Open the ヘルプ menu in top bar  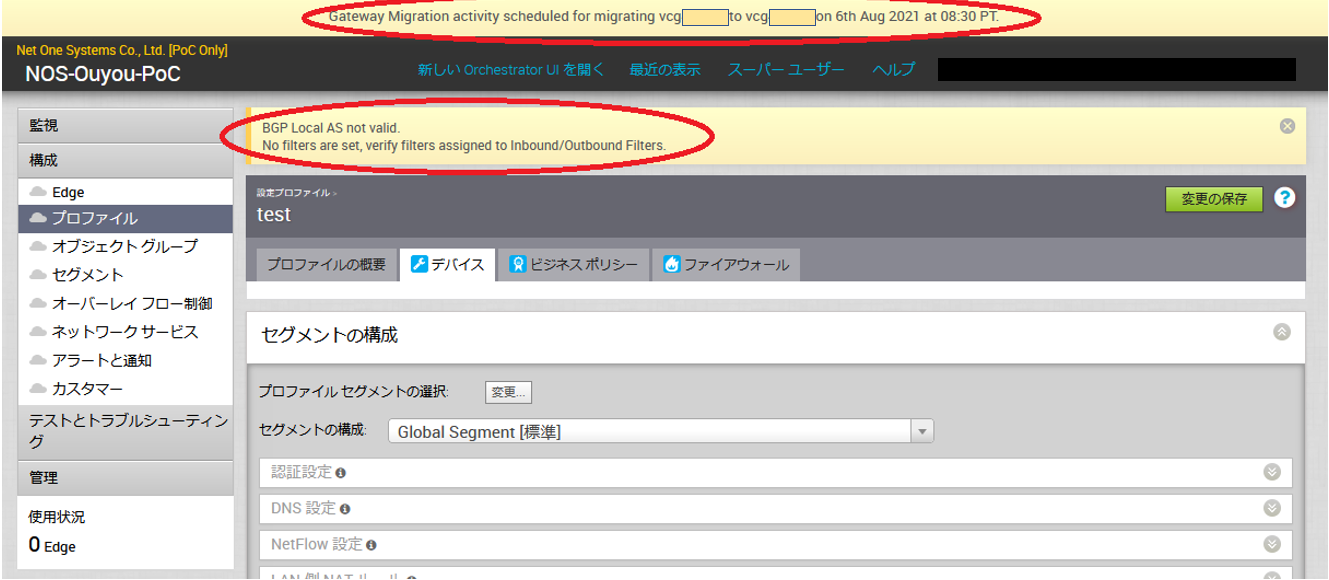click(893, 70)
